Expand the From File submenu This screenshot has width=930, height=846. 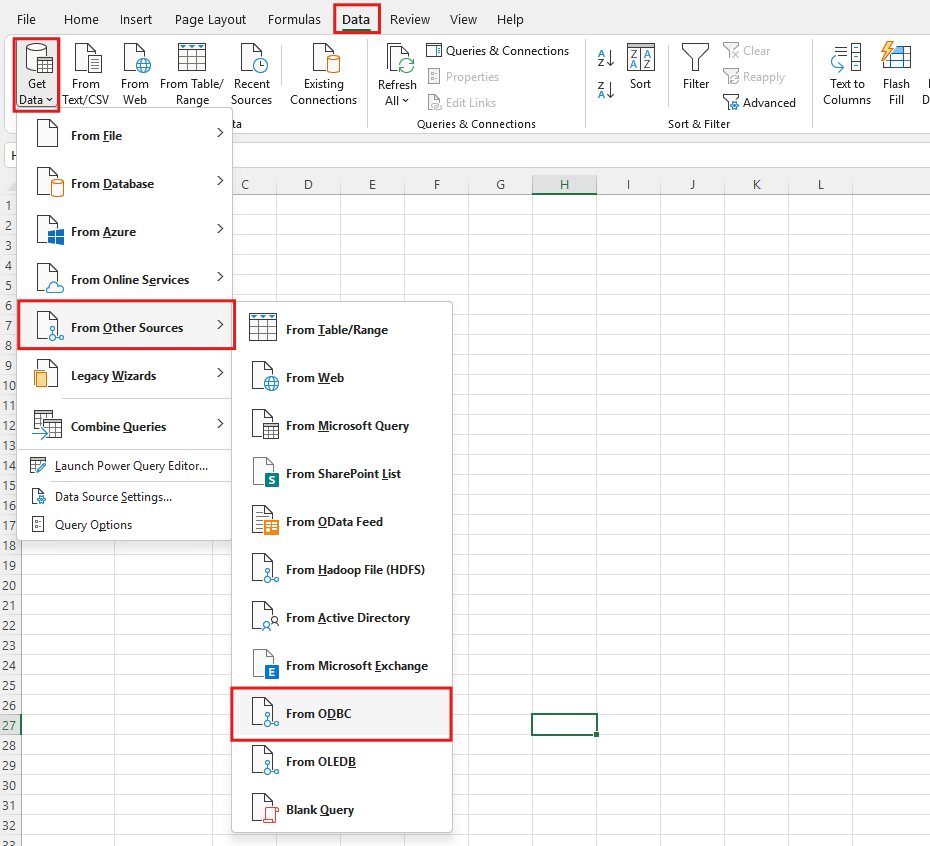pos(125,135)
